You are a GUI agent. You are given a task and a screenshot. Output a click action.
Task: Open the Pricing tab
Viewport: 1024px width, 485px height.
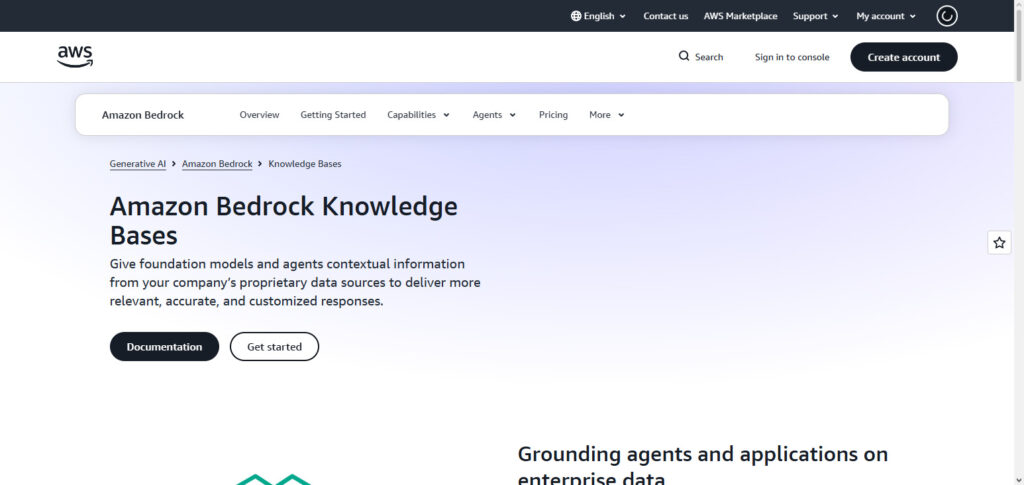pos(553,115)
